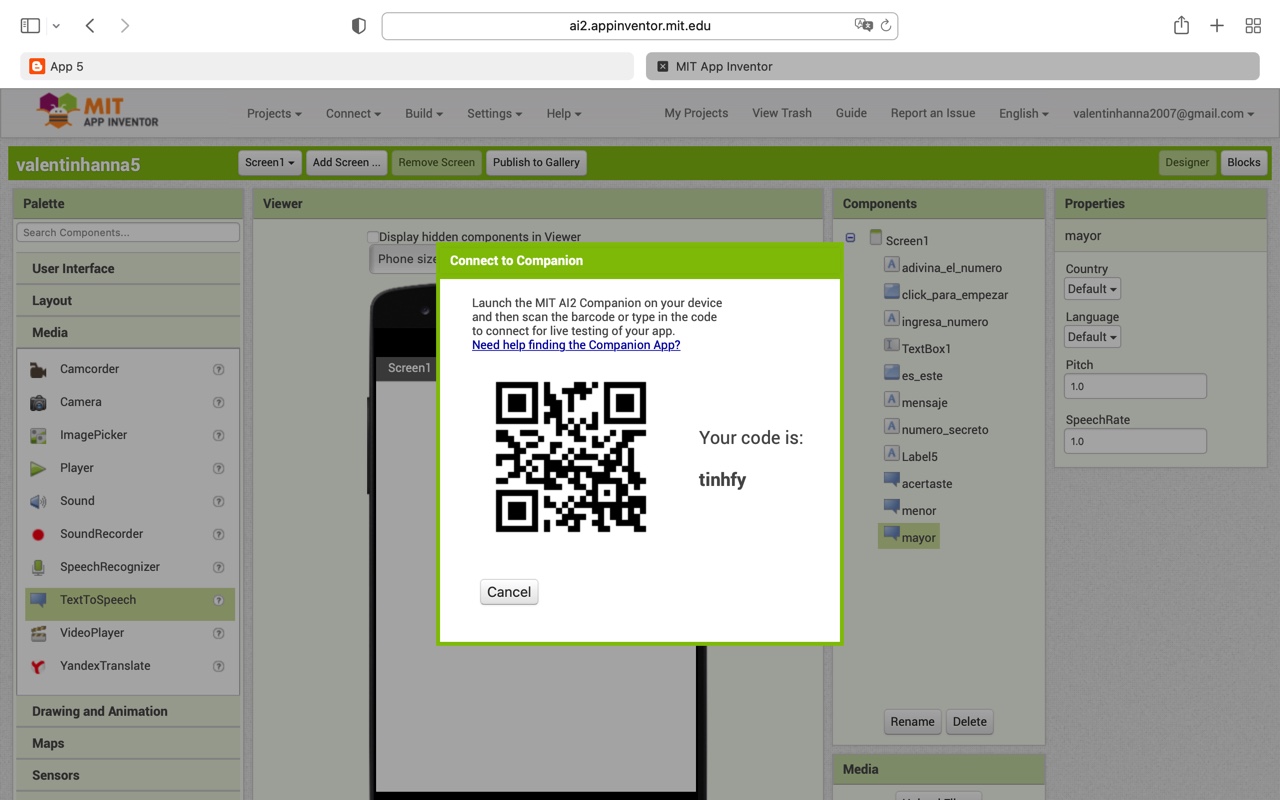This screenshot has width=1280, height=800.
Task: Toggle the Safari sidebar button
Action: pos(30,26)
